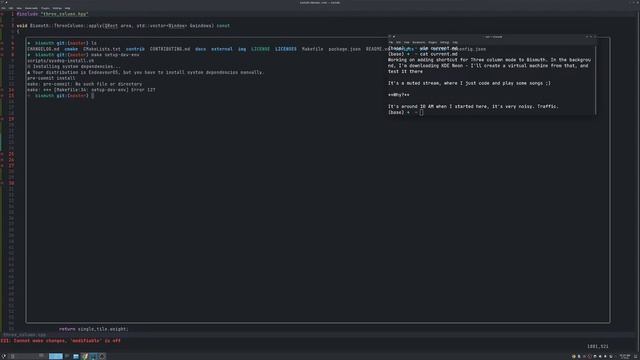Click the 'It's a muted stream' line
The height and width of the screenshot is (360, 640).
point(469,83)
